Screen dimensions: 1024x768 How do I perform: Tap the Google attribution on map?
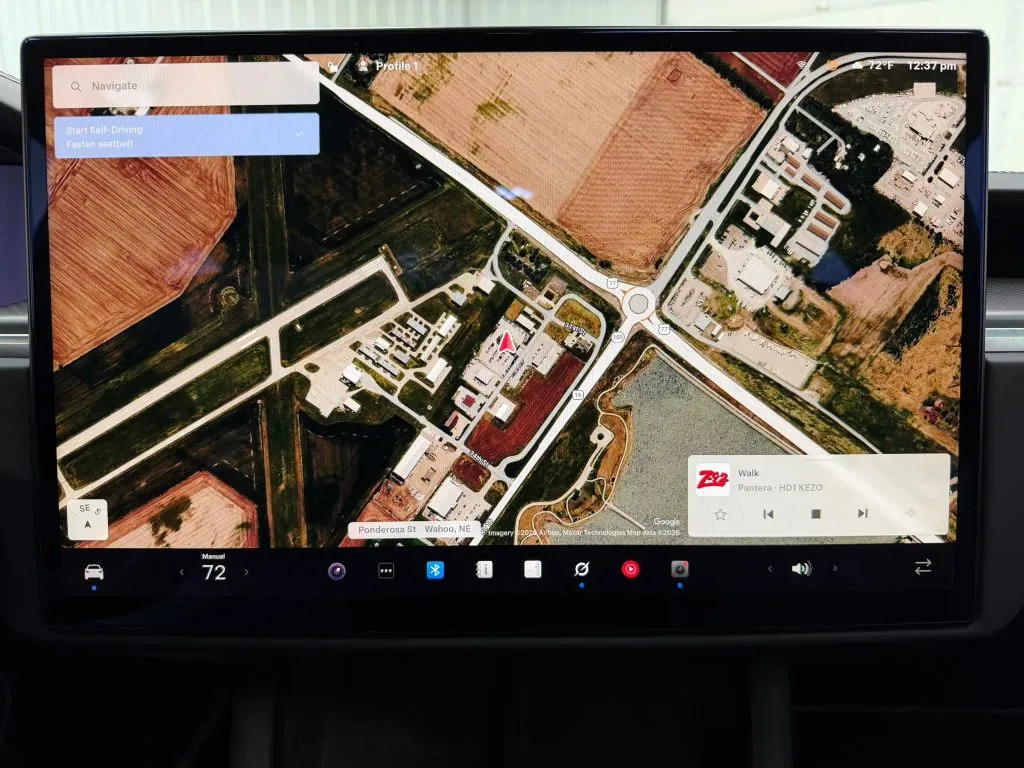tap(667, 521)
